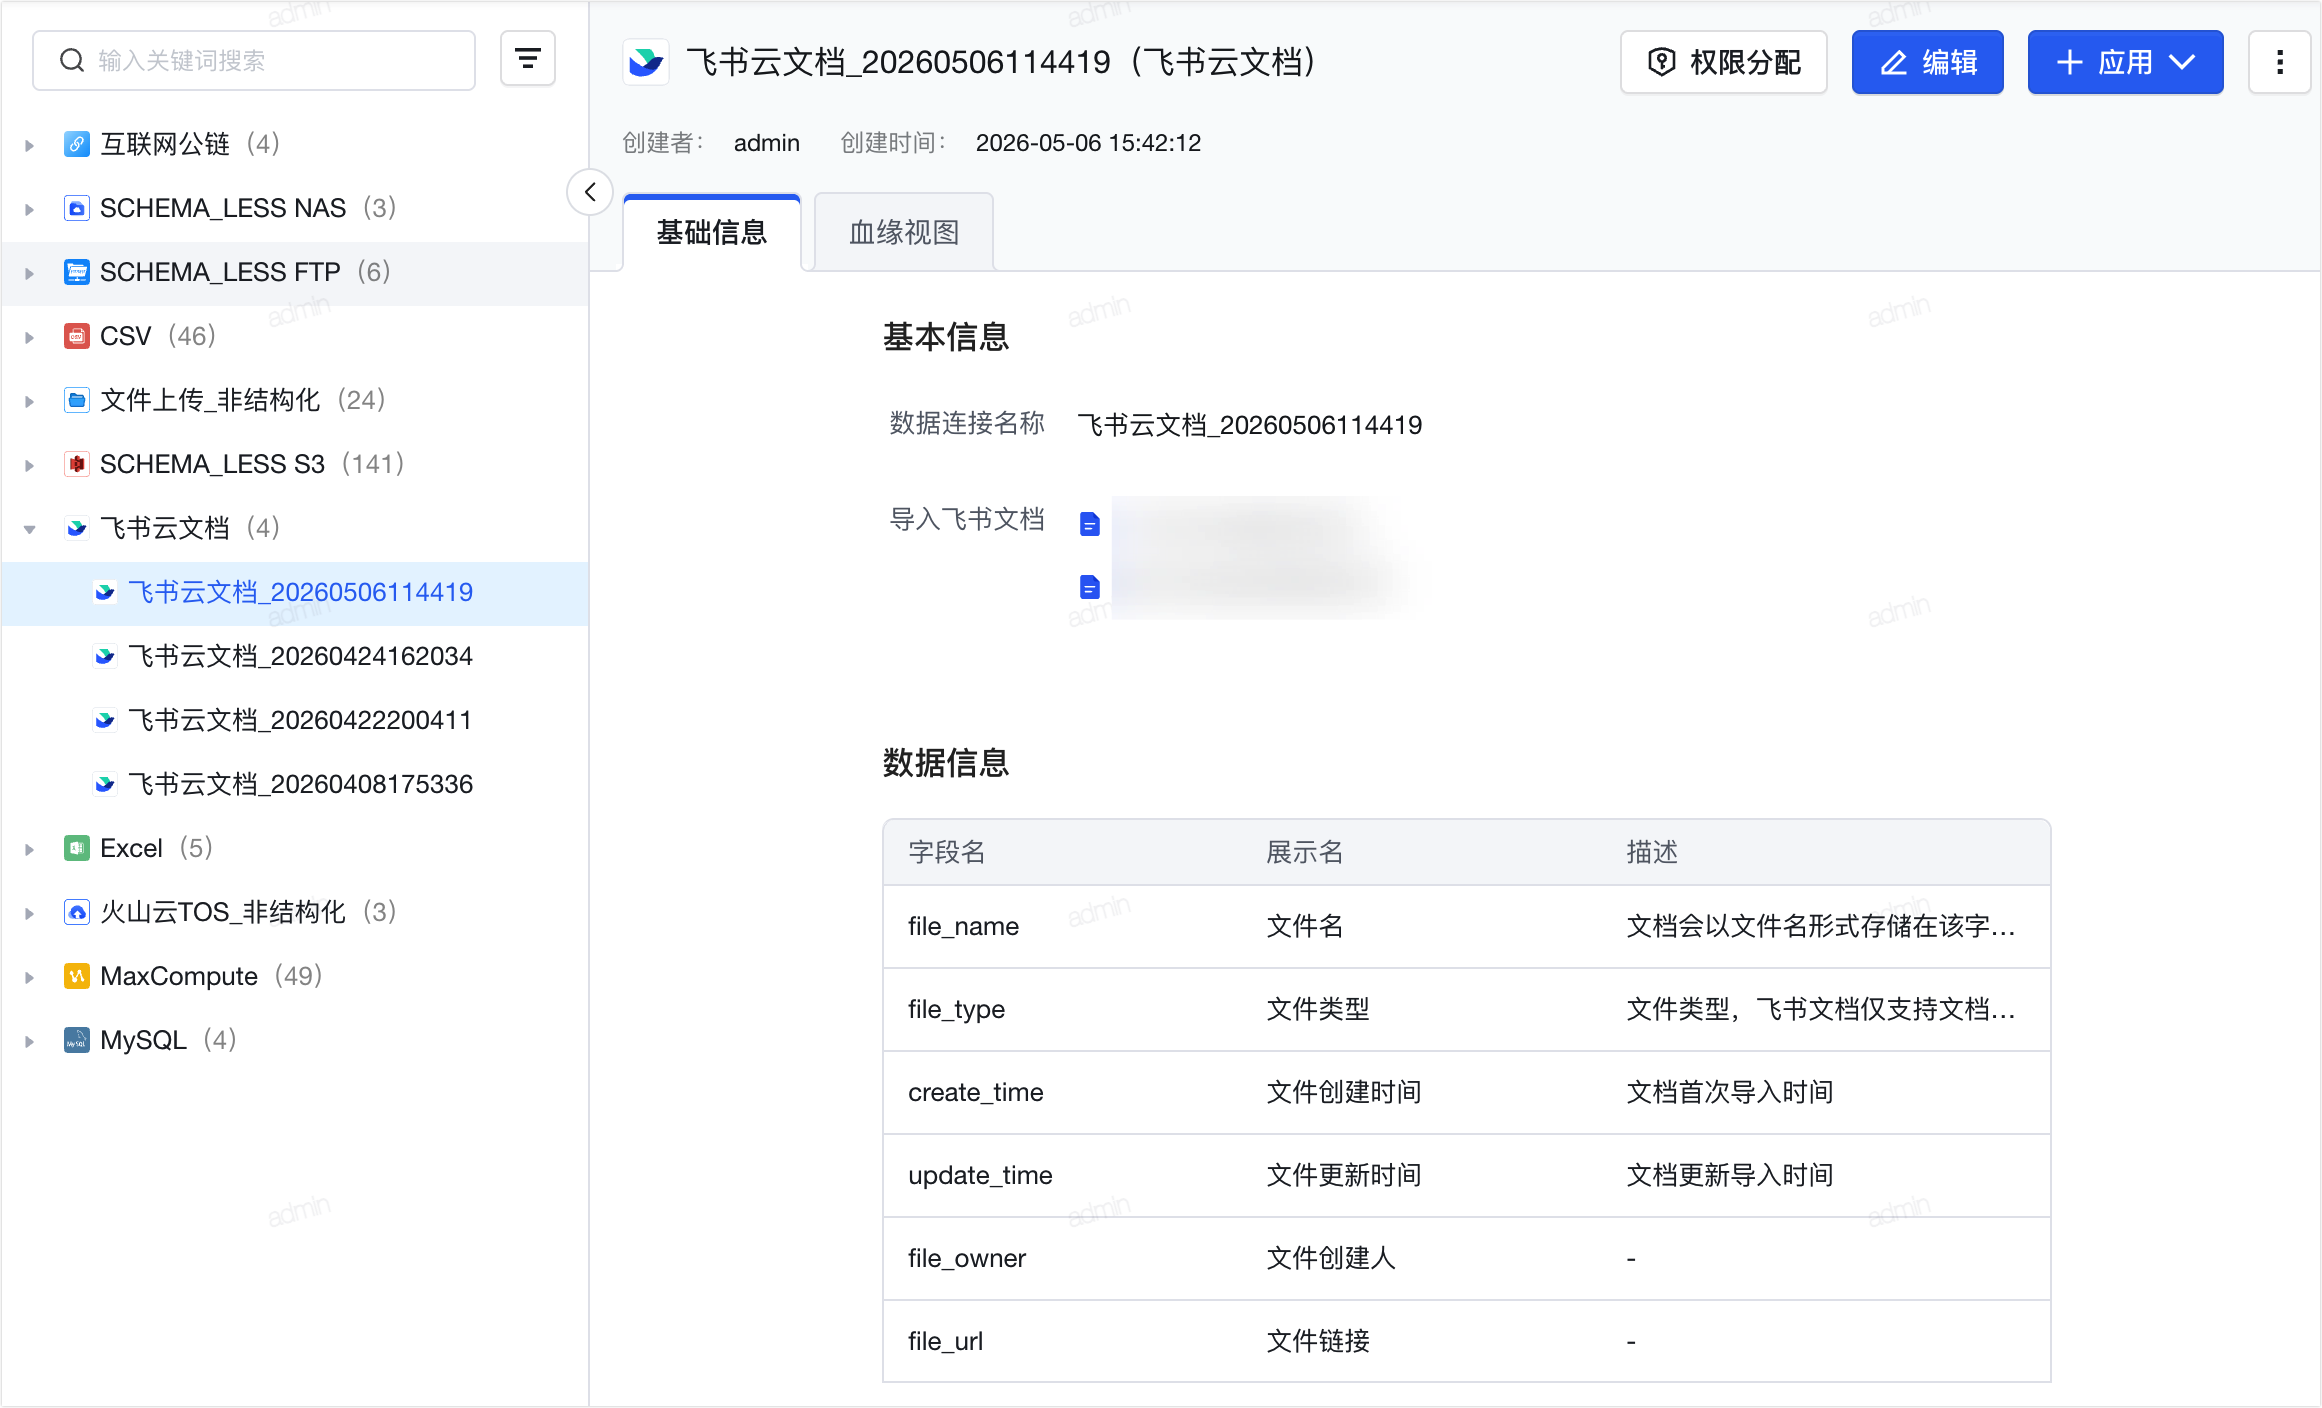Screen dimensions: 2322x1408
Task: Select the file_url field cell
Action: click(x=945, y=1341)
